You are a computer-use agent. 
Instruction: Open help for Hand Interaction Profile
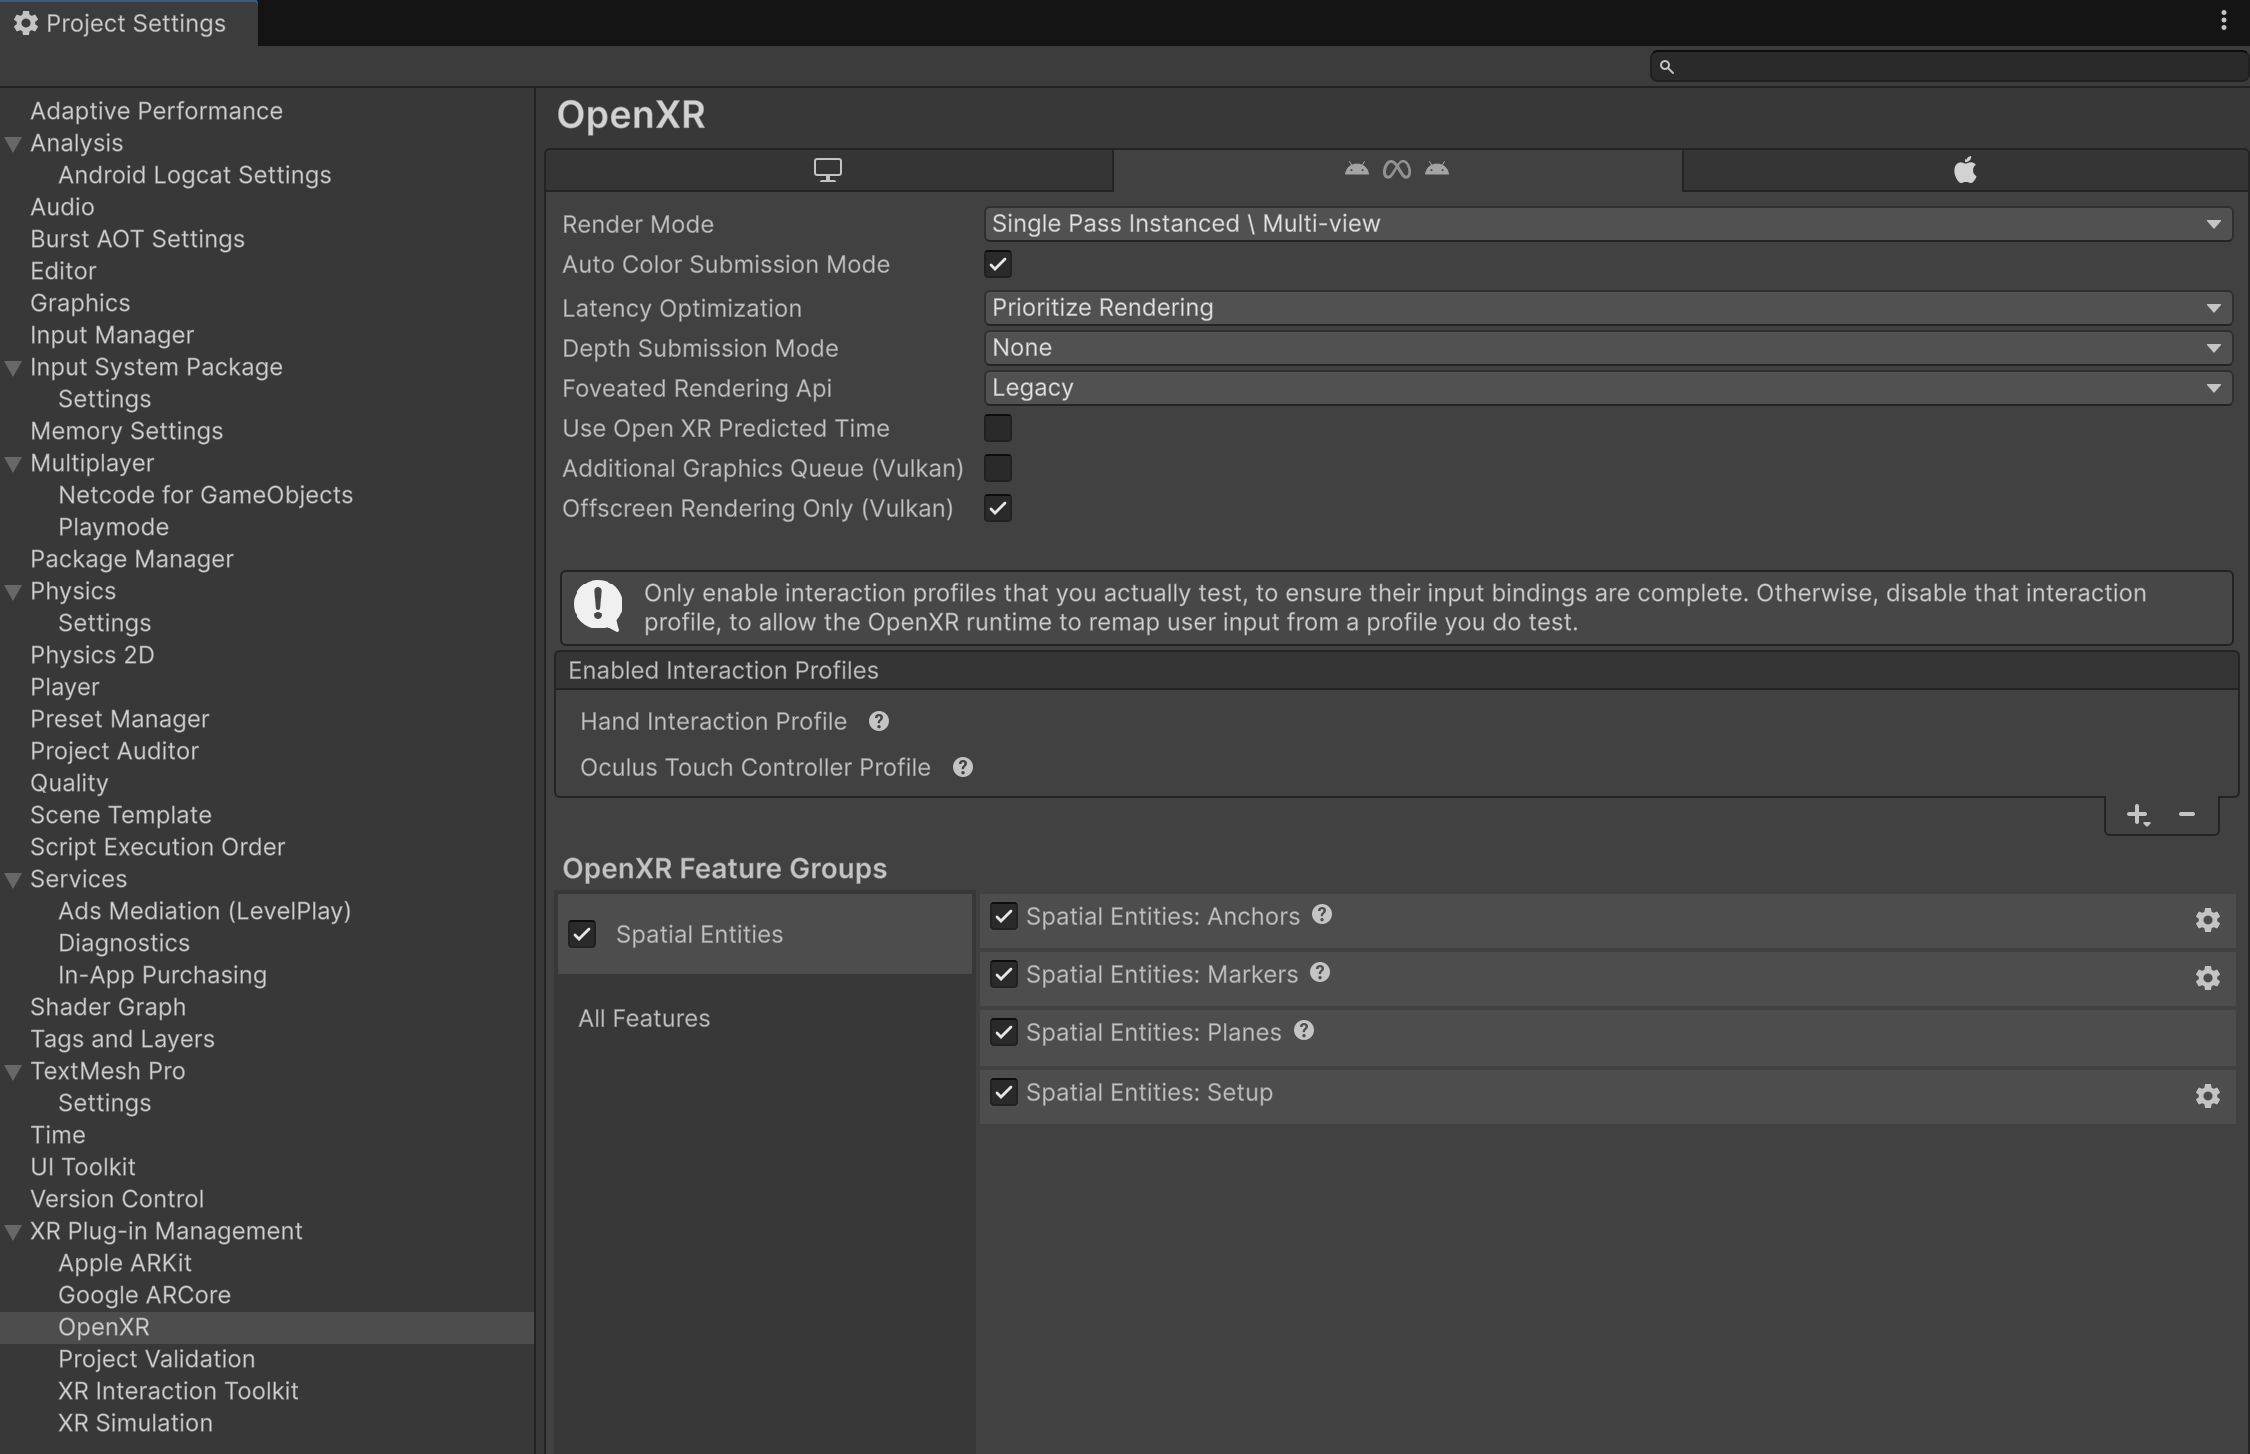(879, 721)
